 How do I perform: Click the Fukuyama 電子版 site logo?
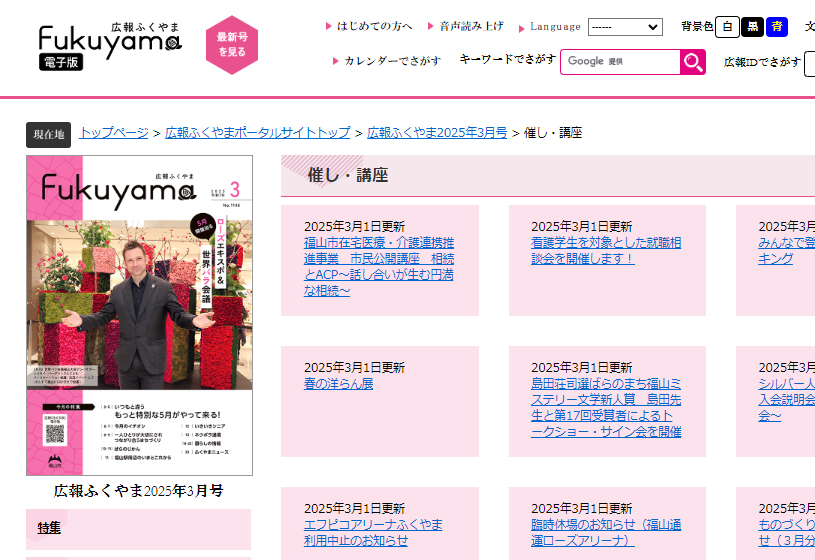pos(110,46)
